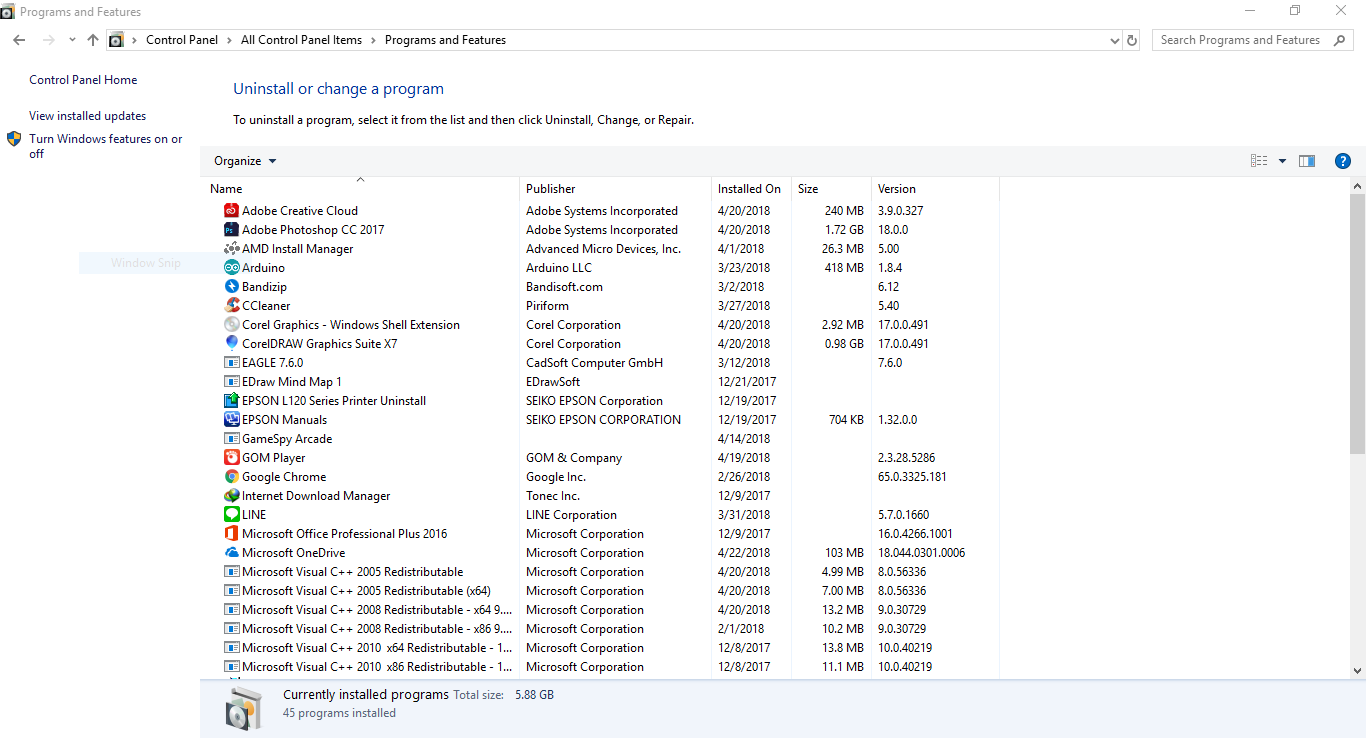Image resolution: width=1366 pixels, height=738 pixels.
Task: Toggle the preview pane icon
Action: 1307,161
